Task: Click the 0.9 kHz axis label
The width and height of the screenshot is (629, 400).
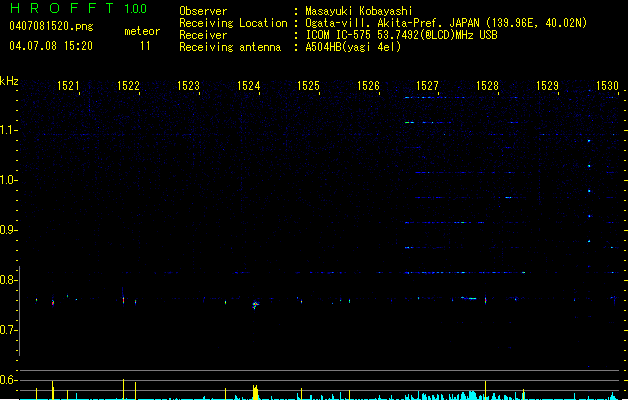Action: (x=8, y=230)
